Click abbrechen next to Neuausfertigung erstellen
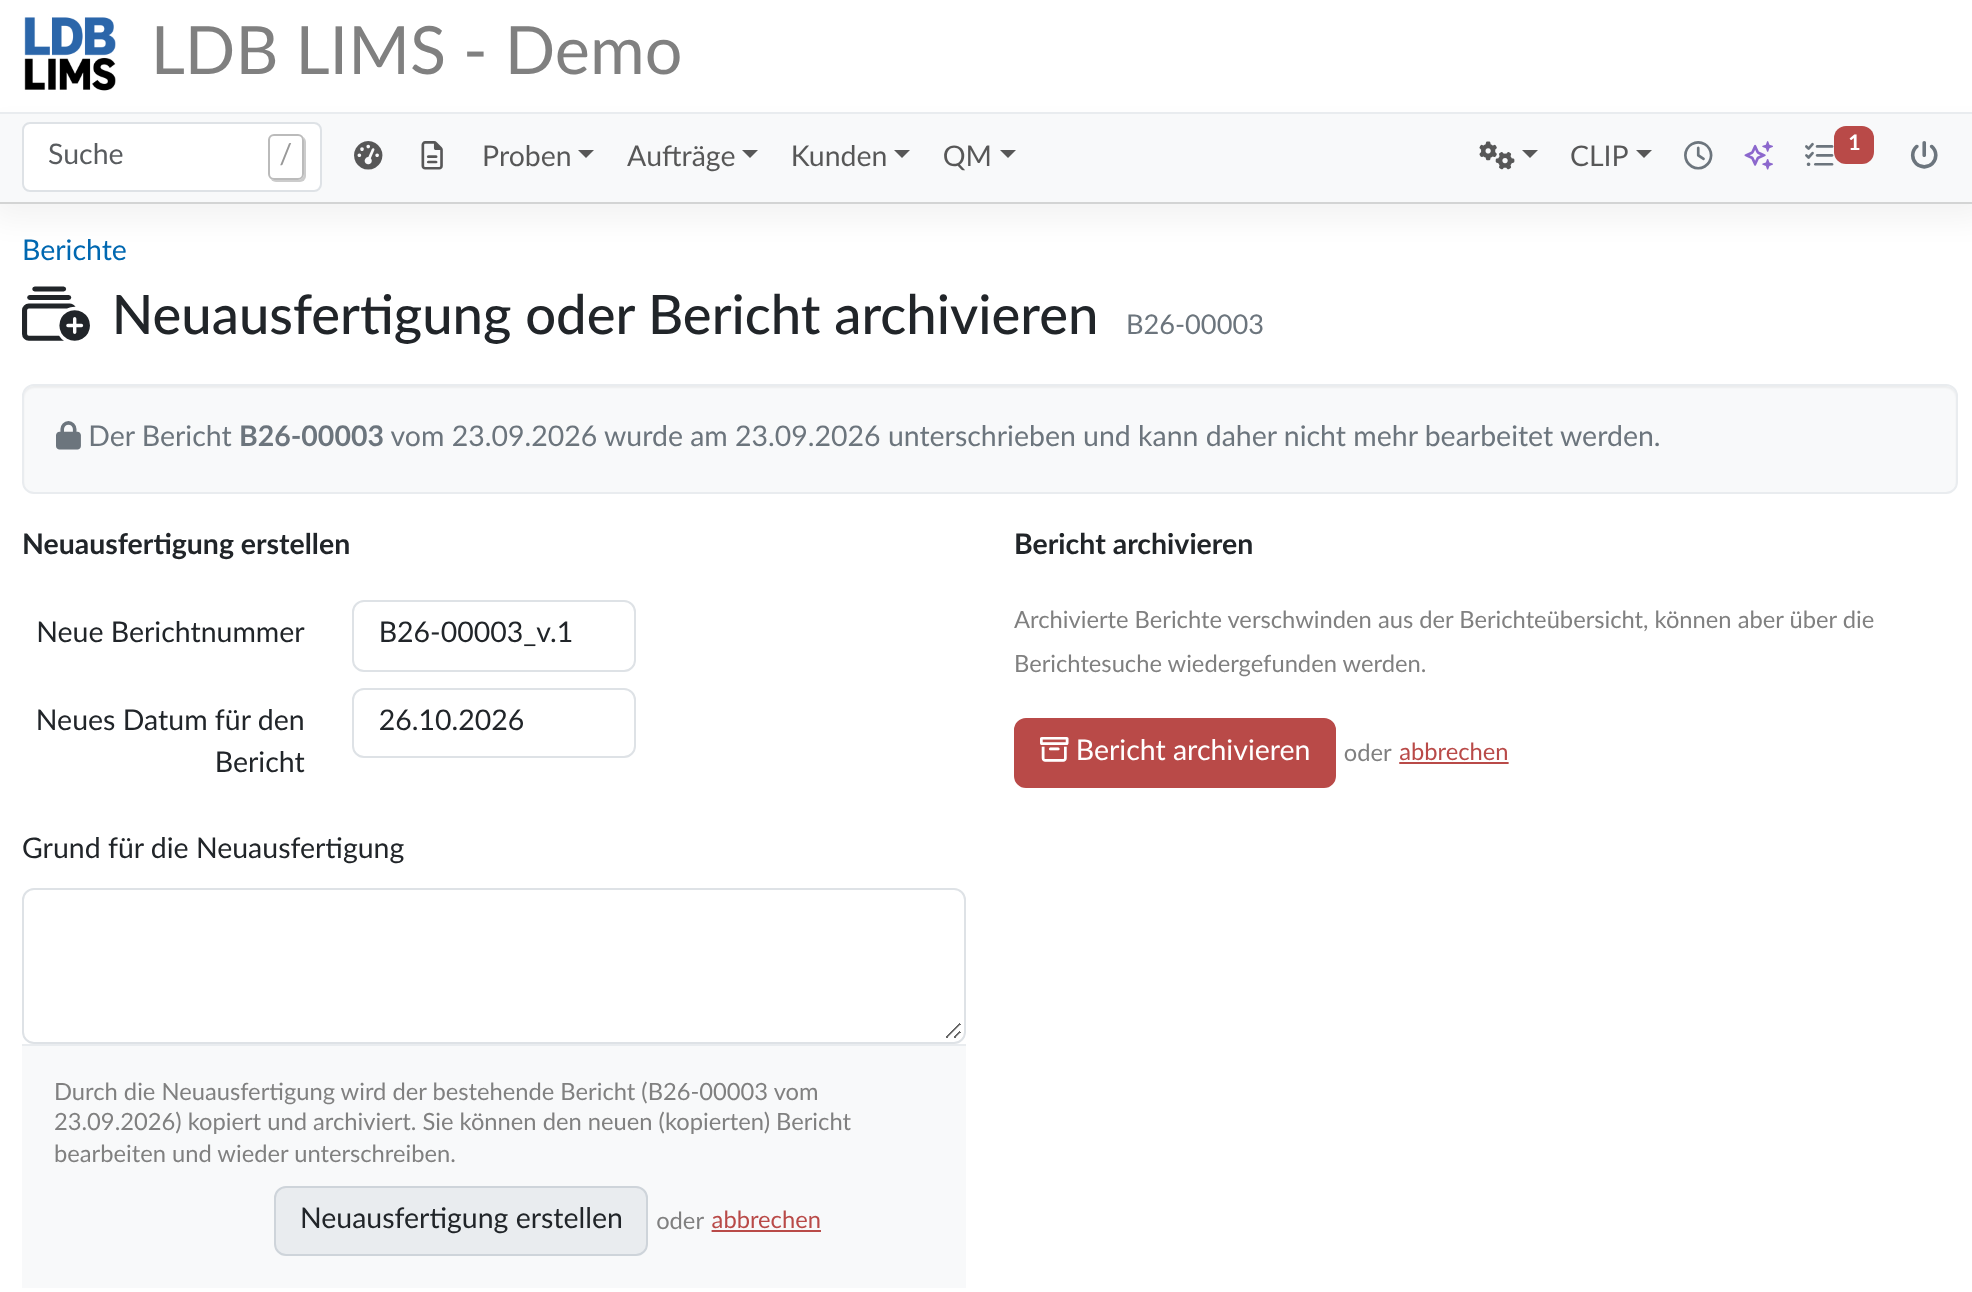 766,1221
